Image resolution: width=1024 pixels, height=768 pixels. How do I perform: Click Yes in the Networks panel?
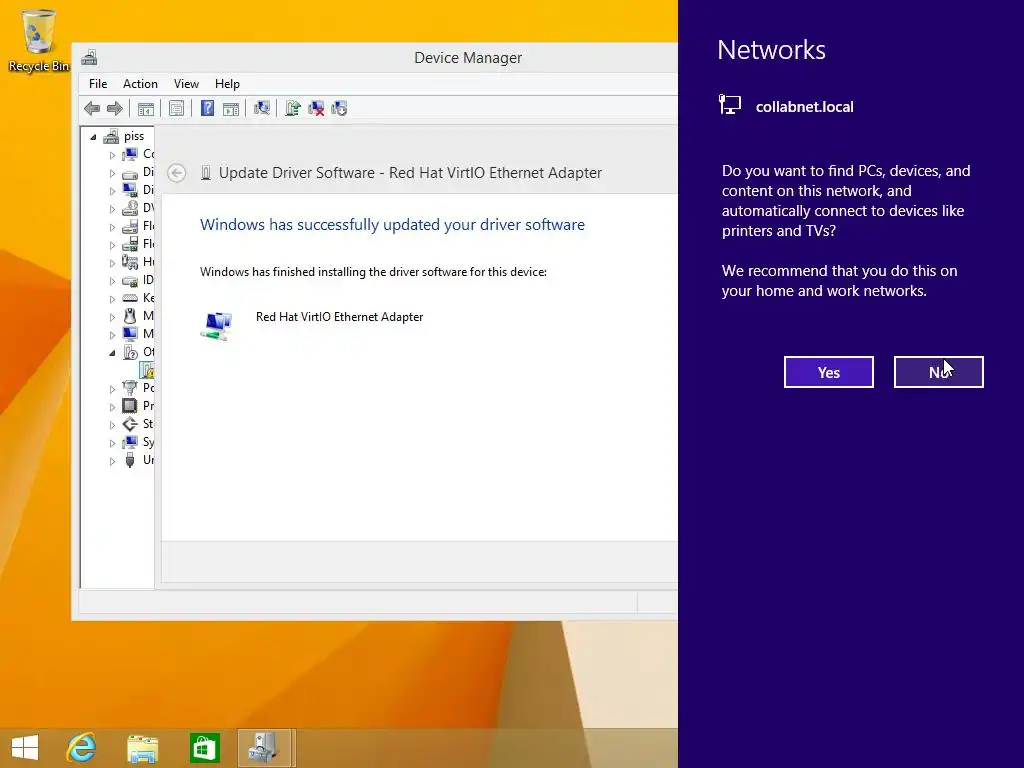[x=829, y=372]
